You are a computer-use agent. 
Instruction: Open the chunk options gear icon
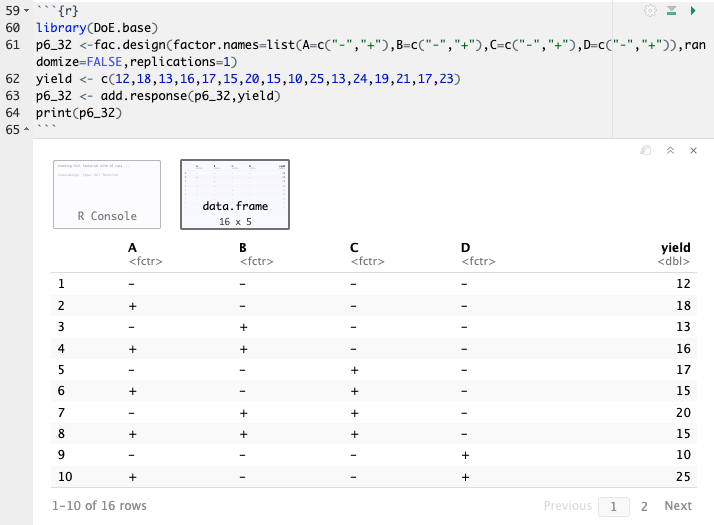coord(650,10)
